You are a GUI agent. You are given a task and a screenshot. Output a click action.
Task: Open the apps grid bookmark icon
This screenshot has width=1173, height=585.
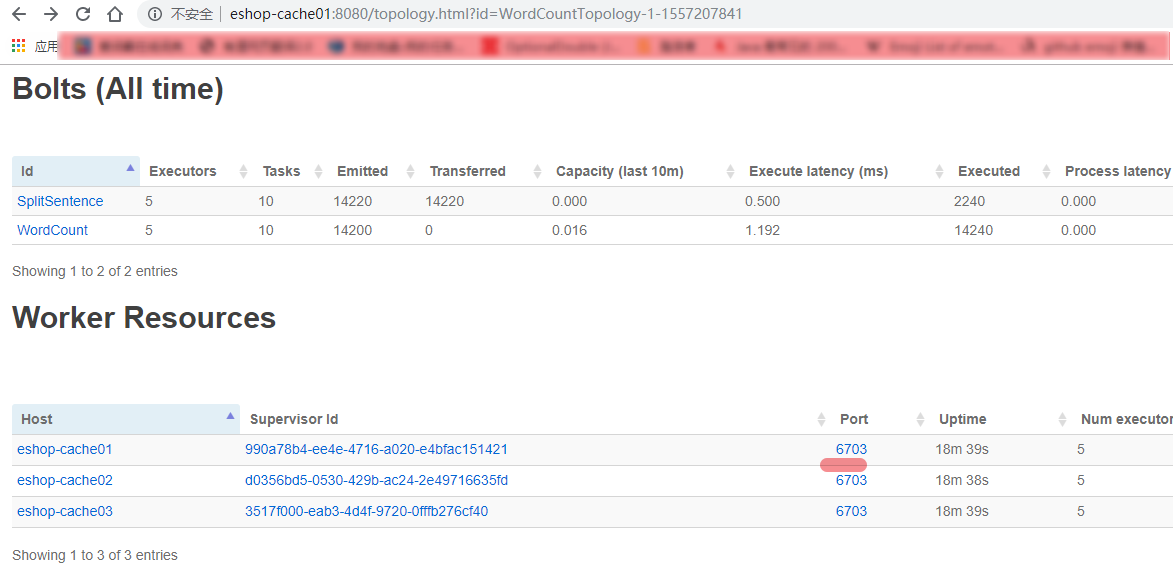tap(18, 46)
